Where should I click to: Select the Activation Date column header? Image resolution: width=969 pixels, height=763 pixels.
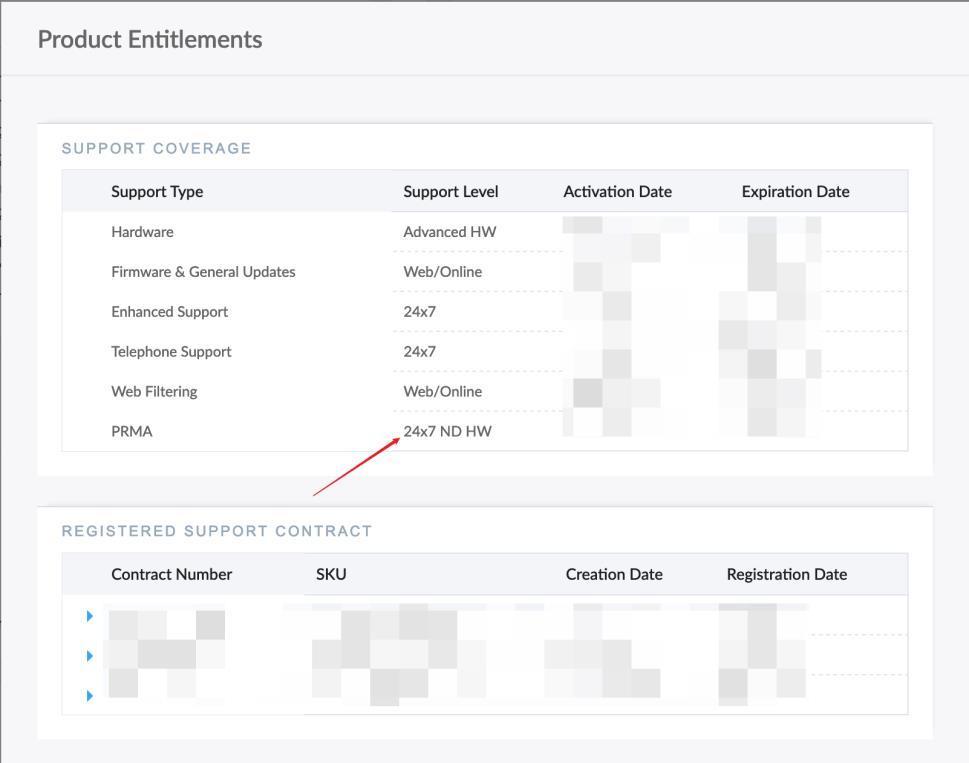[x=617, y=191]
